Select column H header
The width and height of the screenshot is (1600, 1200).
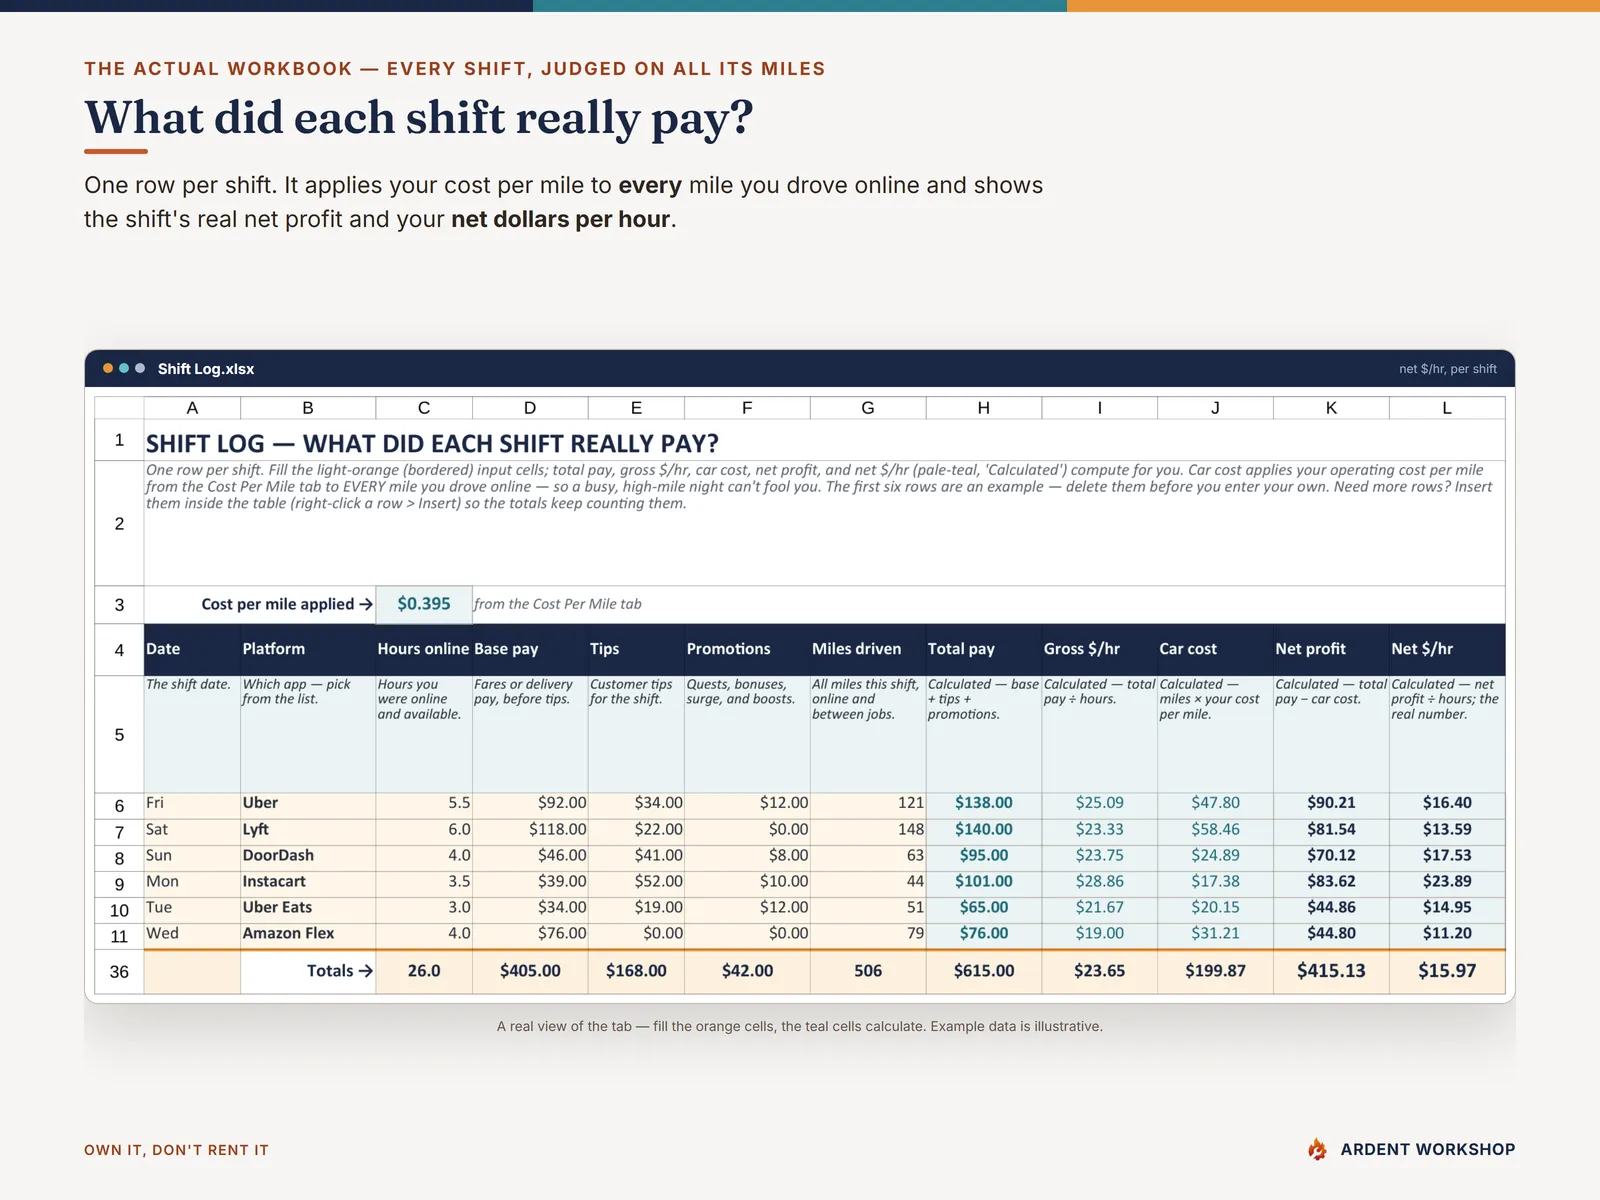984,408
